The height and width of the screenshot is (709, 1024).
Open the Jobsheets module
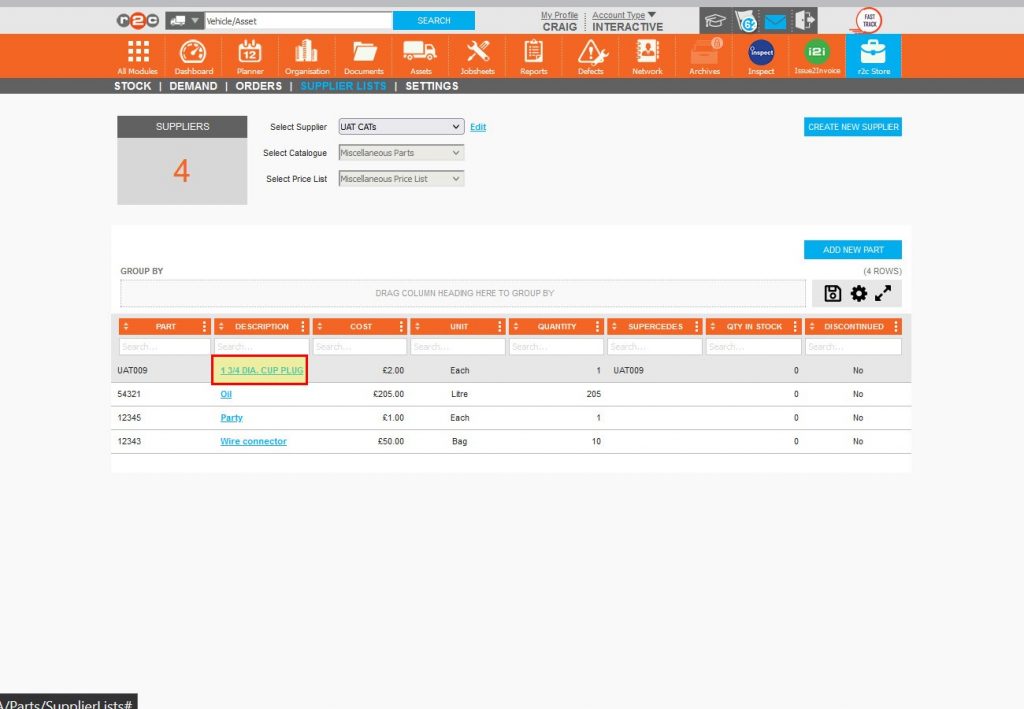click(477, 55)
